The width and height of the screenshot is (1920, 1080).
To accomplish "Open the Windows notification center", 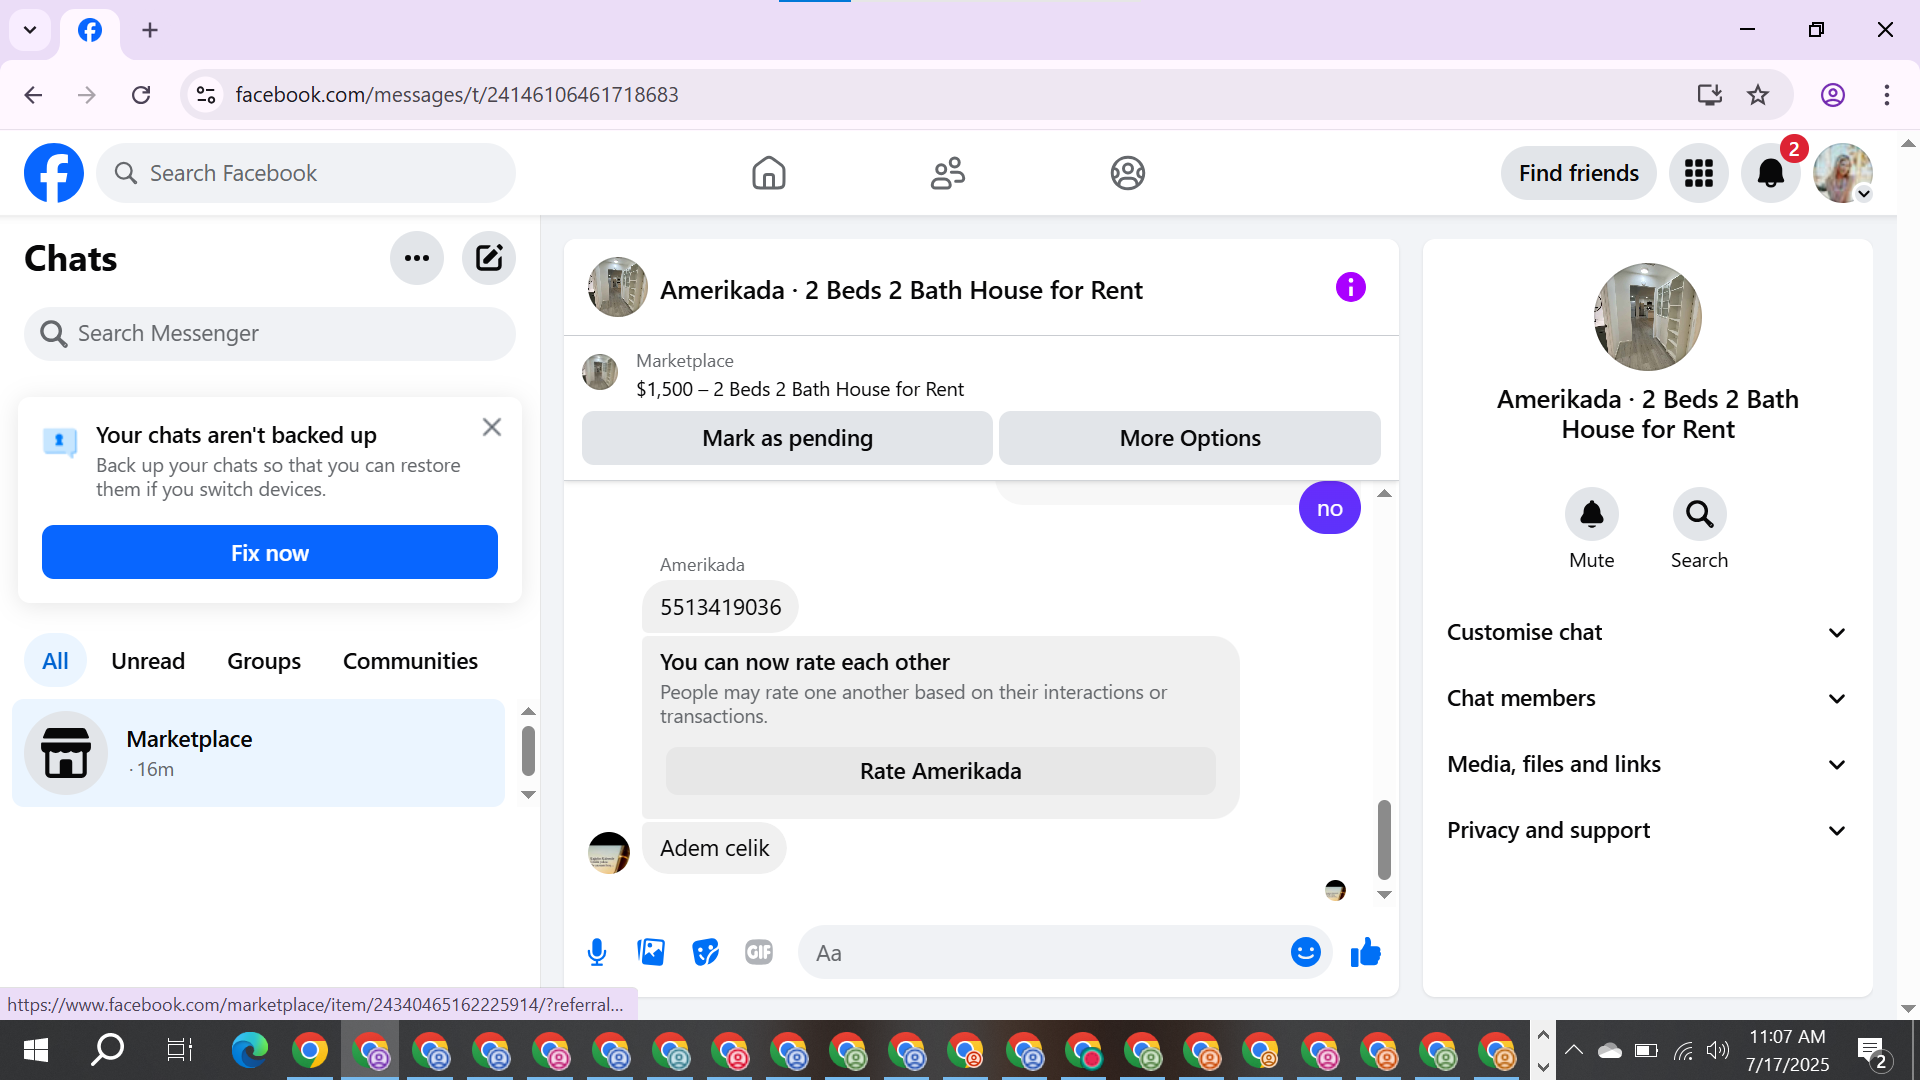I will click(x=1871, y=1051).
